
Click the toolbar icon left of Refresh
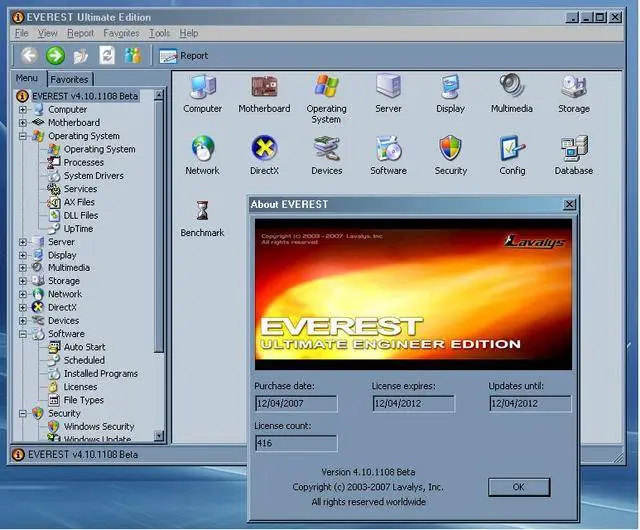tap(80, 56)
